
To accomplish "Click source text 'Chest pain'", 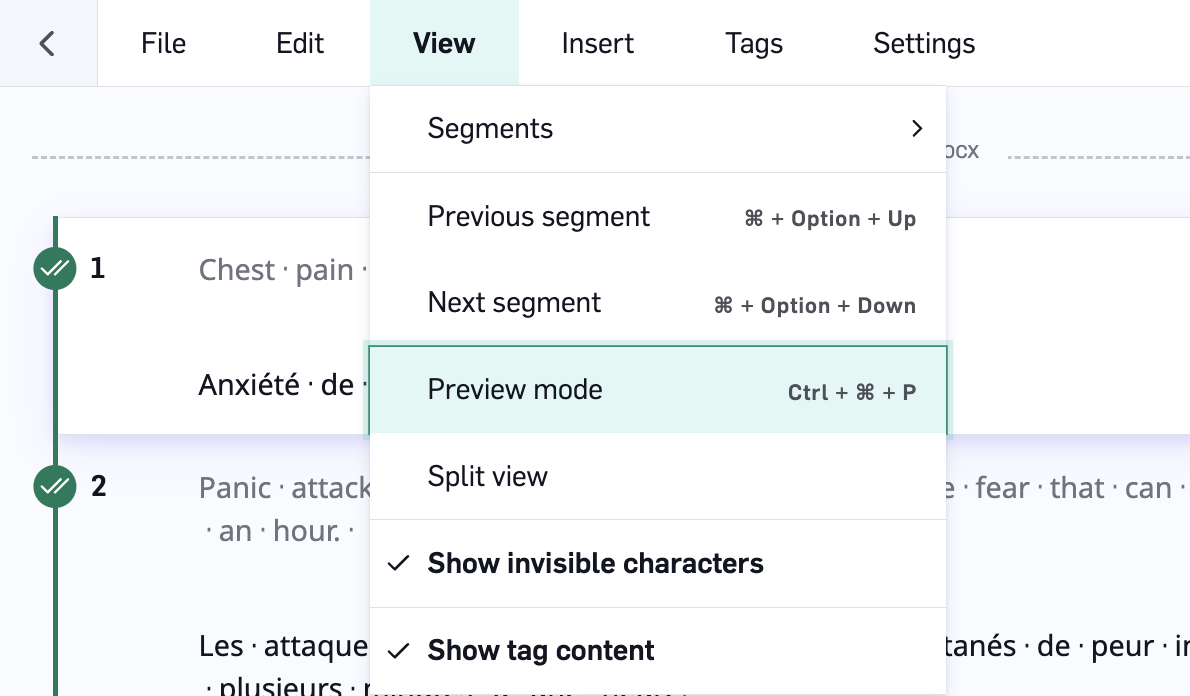I will (x=276, y=269).
